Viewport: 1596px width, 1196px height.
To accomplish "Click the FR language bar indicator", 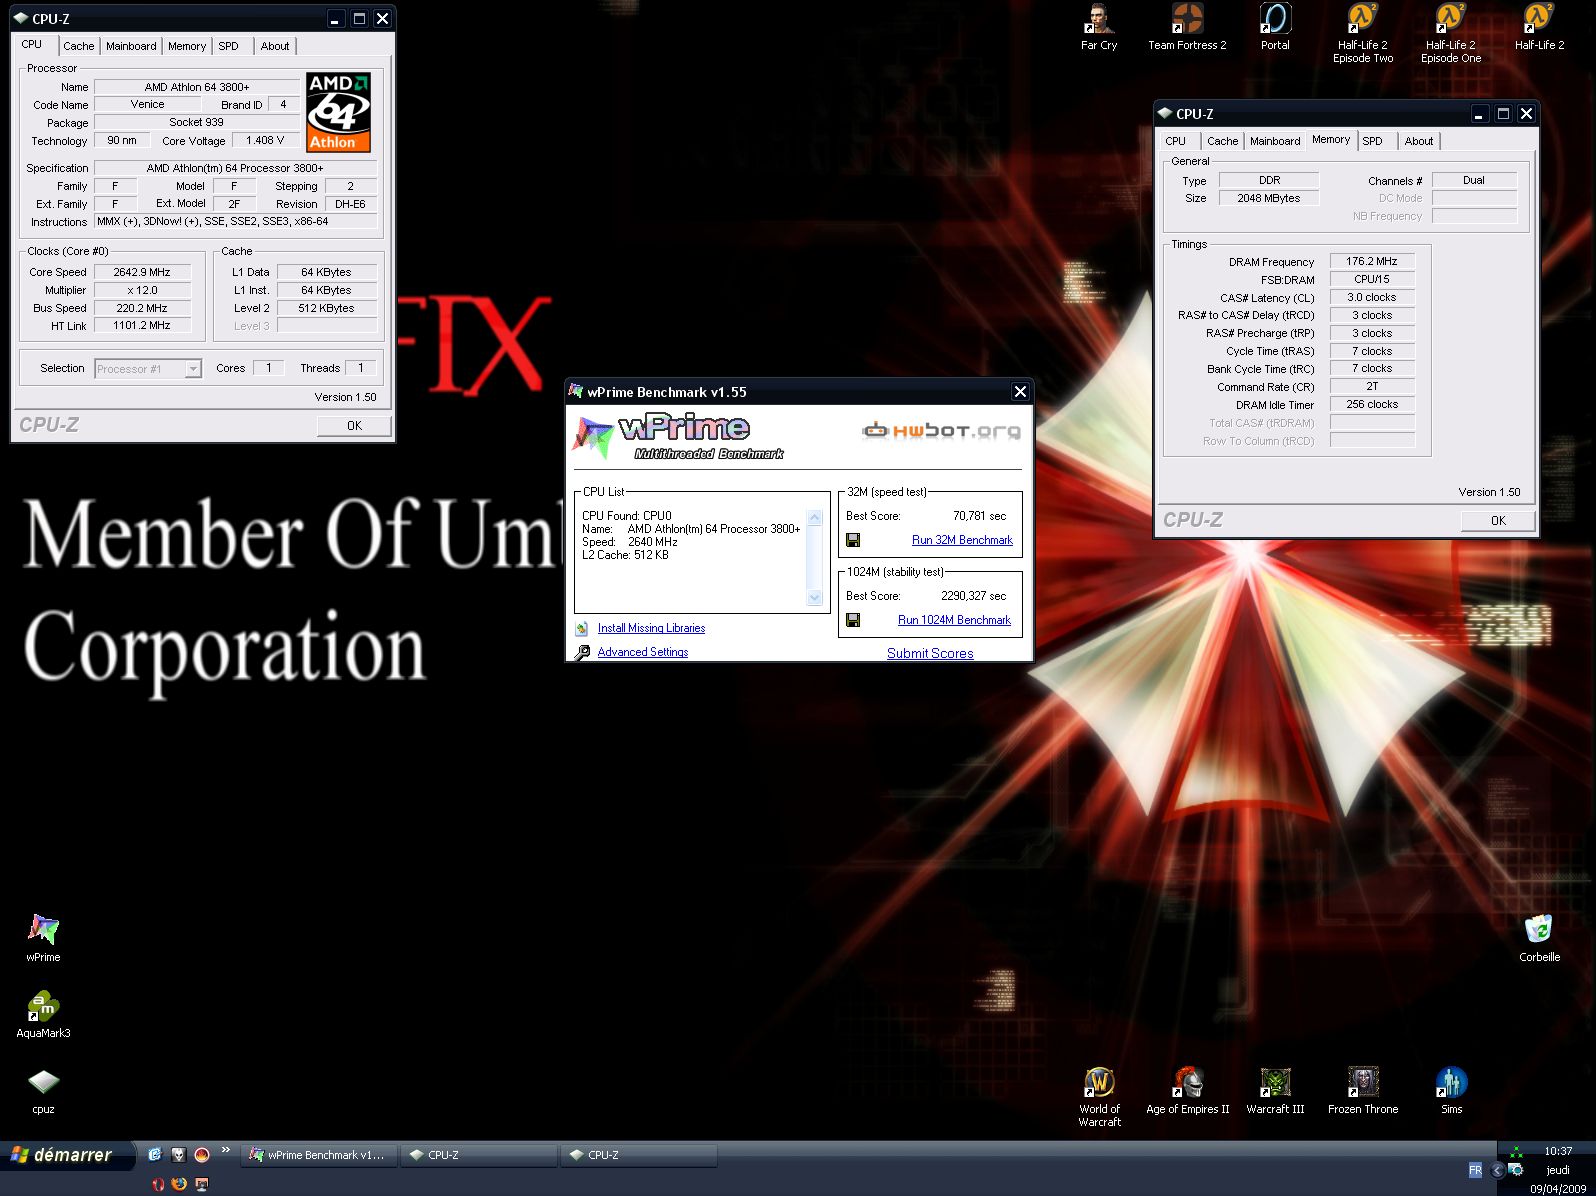I will (1475, 1170).
